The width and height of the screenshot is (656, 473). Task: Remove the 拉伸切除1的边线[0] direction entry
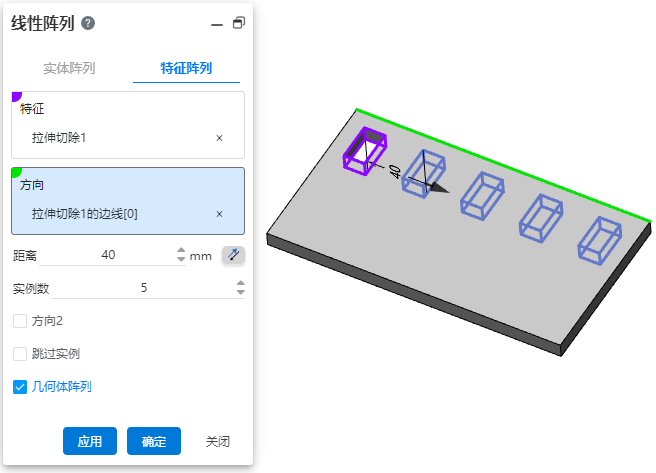tap(219, 214)
